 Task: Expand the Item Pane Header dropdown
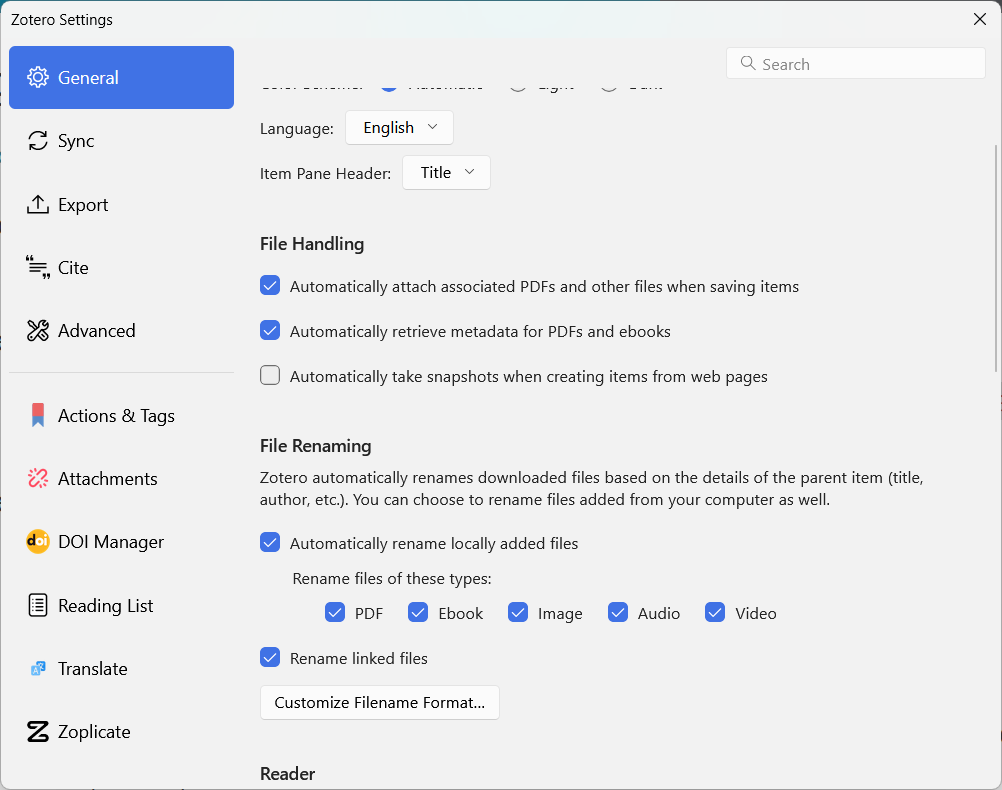click(x=446, y=173)
